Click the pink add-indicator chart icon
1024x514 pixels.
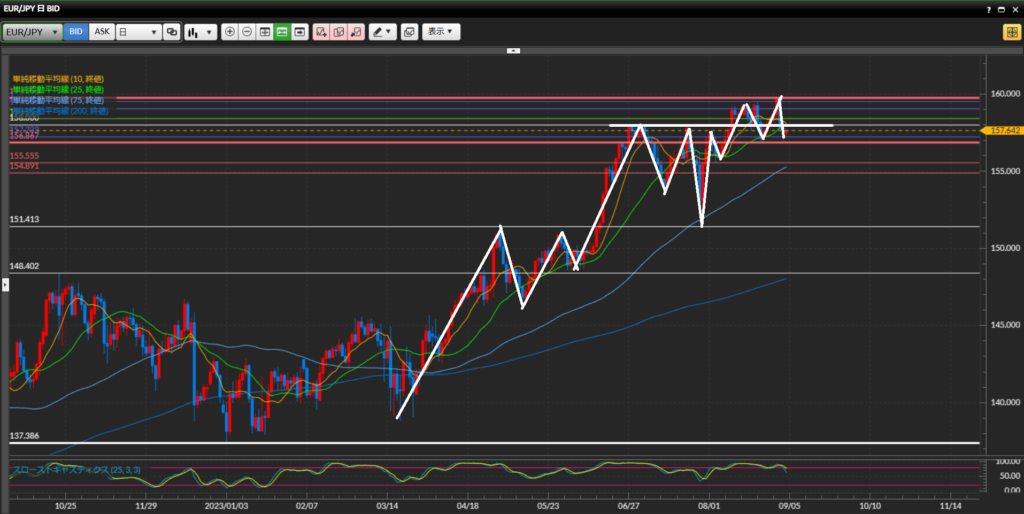[321, 32]
